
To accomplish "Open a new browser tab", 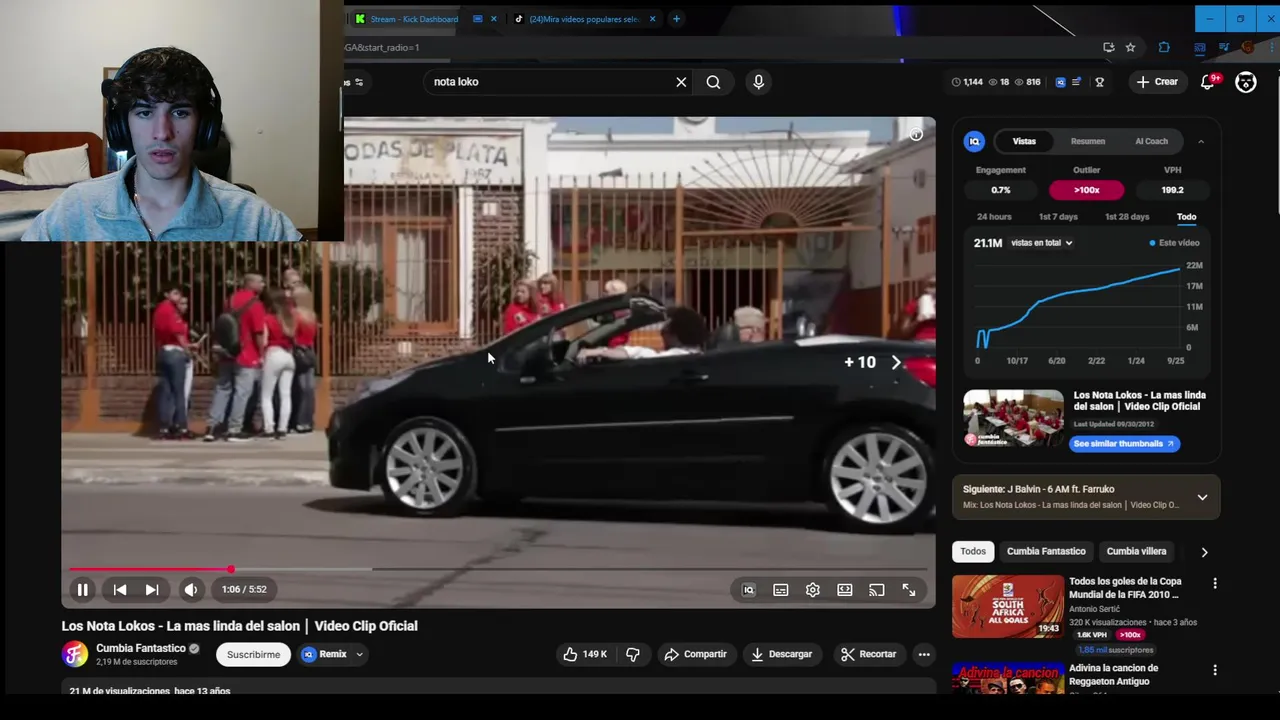I will pos(676,18).
